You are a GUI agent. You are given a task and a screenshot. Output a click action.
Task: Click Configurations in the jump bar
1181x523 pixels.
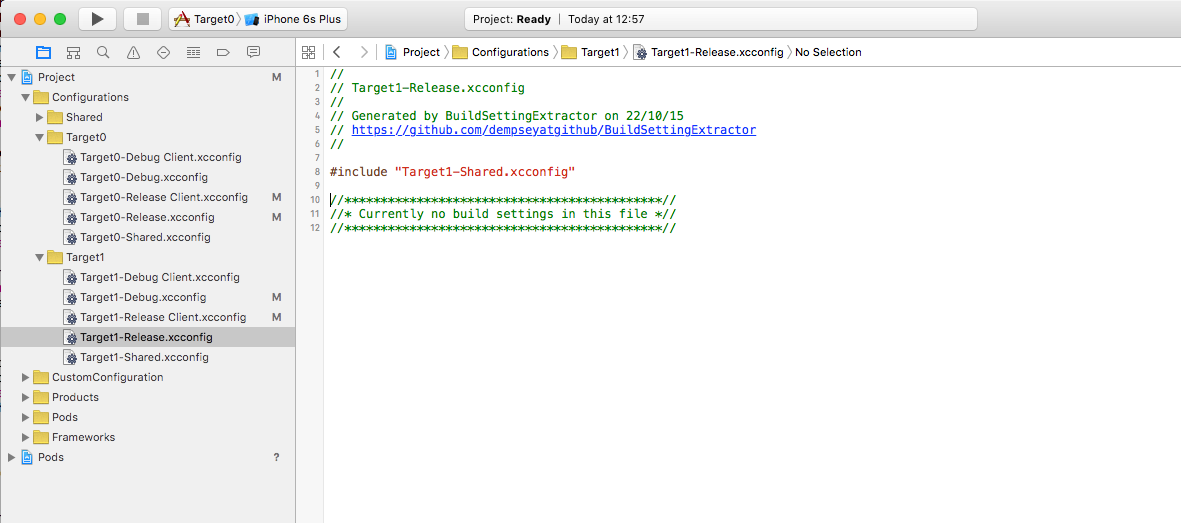509,52
